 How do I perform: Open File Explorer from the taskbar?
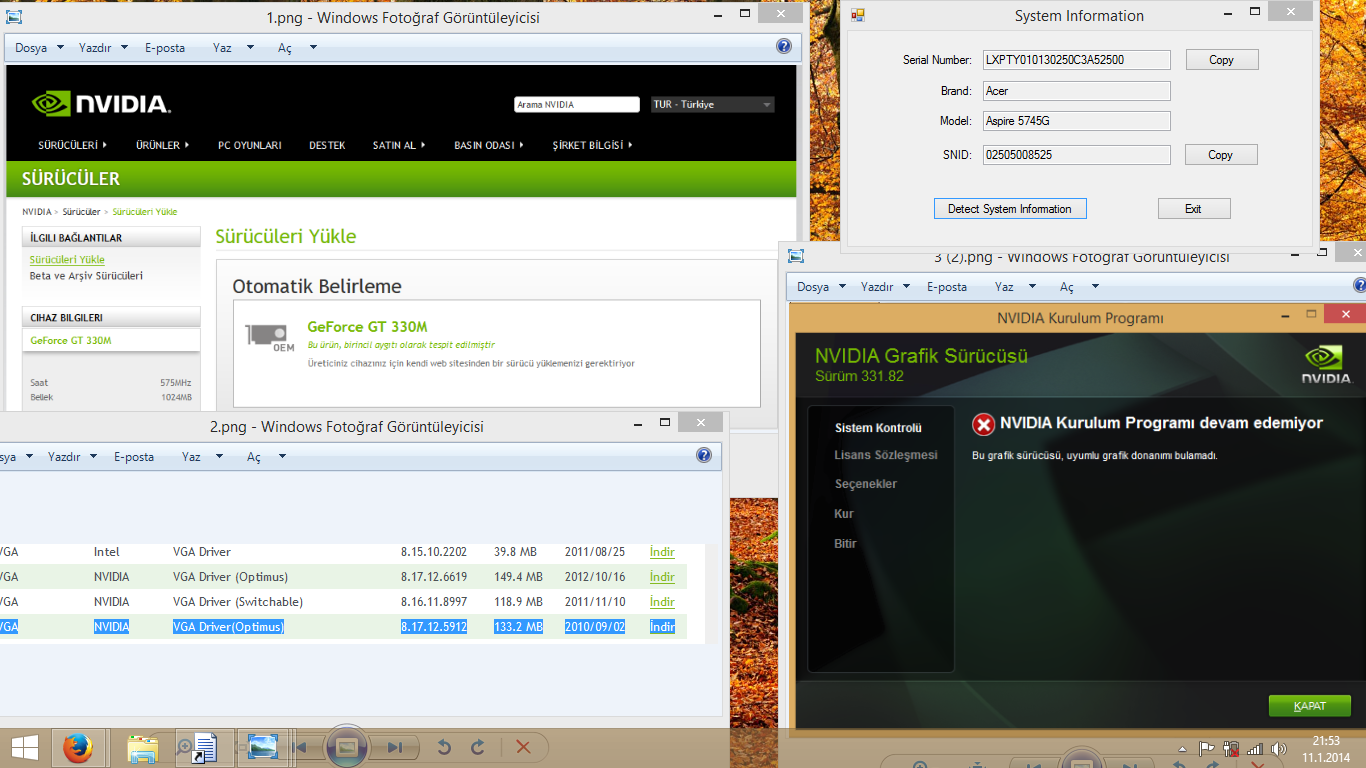(142, 747)
